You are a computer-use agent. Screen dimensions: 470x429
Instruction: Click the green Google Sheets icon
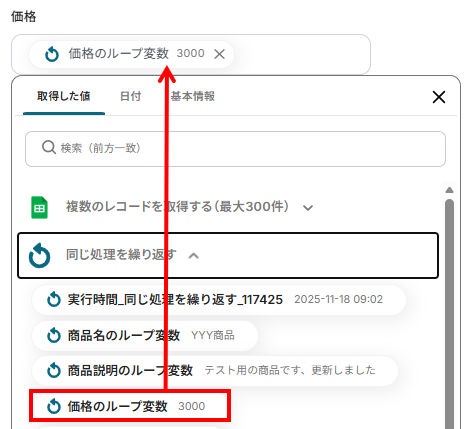(39, 207)
